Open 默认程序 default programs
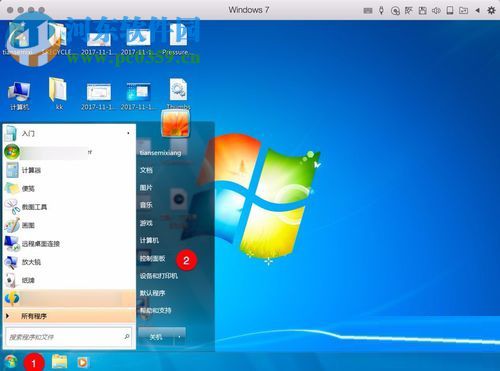The image size is (500, 371). coord(152,293)
